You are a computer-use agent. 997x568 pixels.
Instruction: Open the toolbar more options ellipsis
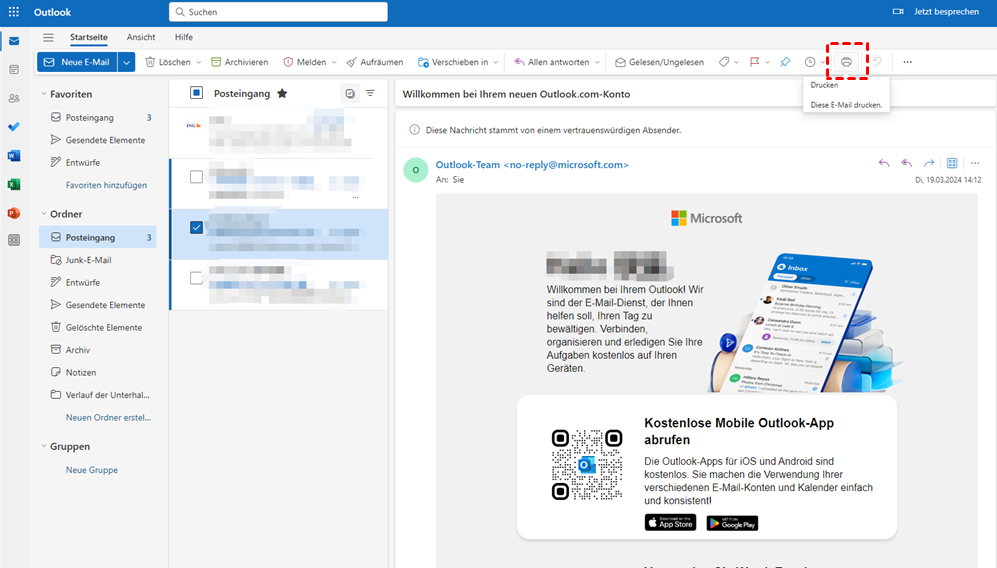point(907,62)
